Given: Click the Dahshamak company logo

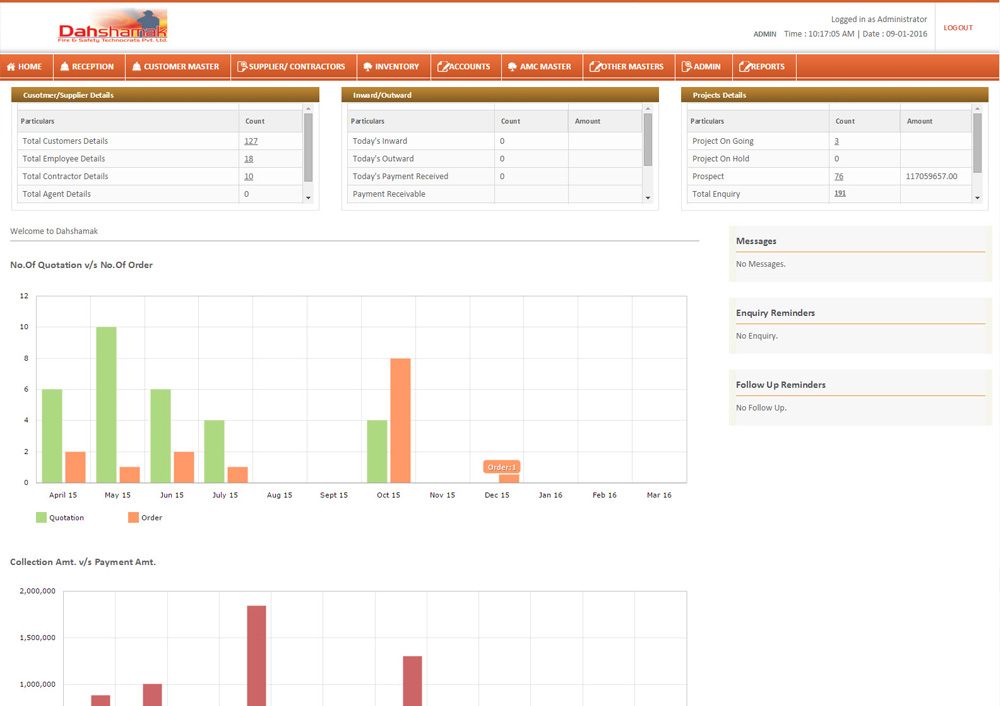Looking at the screenshot, I should (112, 26).
